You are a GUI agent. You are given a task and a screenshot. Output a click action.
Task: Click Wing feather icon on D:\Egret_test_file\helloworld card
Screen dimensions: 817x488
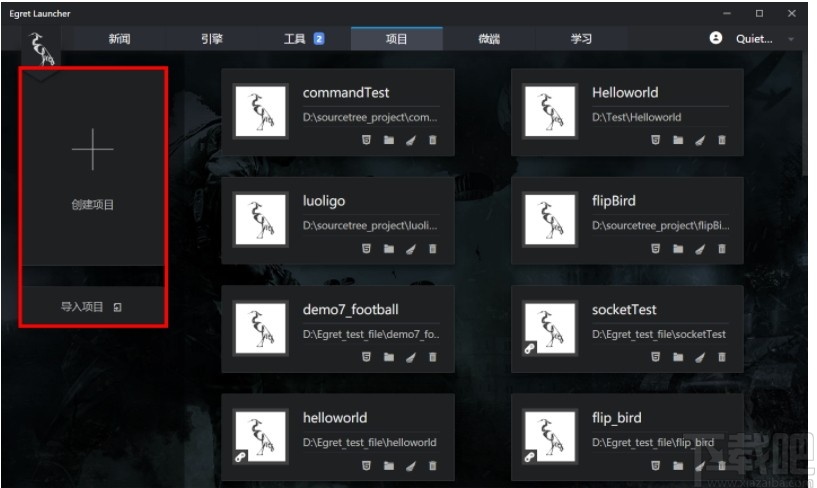pyautogui.click(x=411, y=466)
